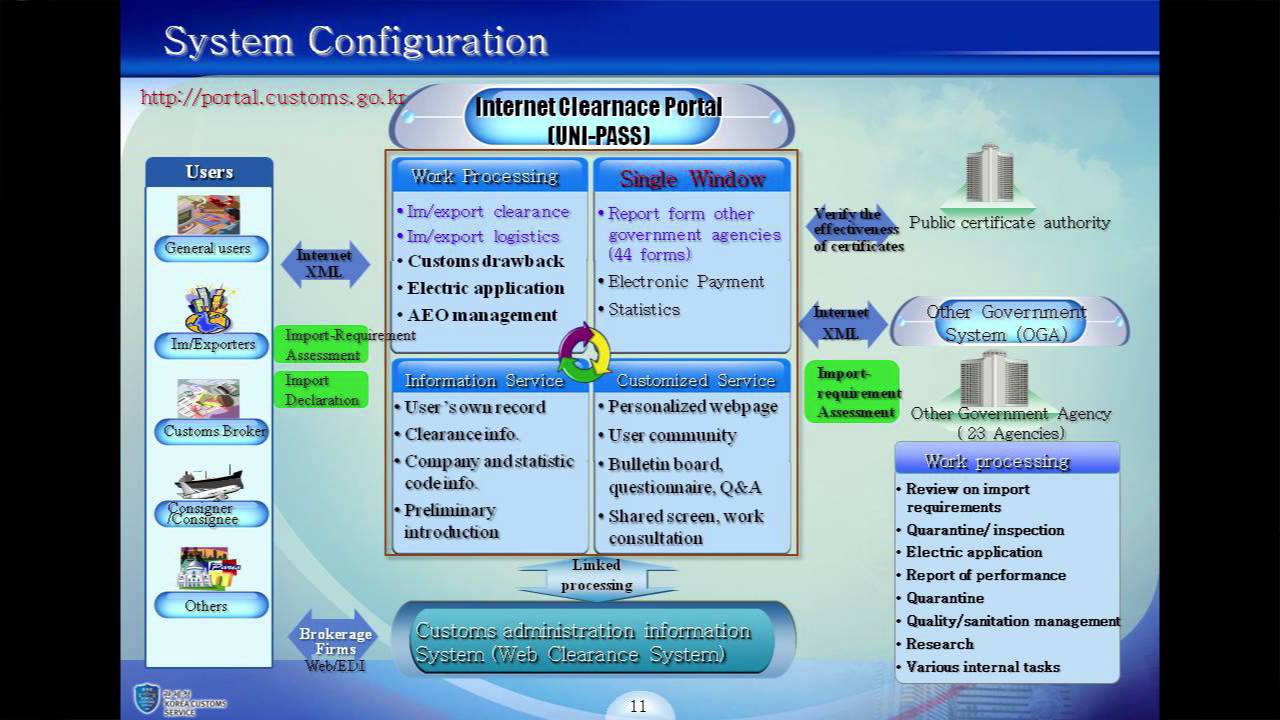Click the Linked processing arrow
Screen dimensions: 1280x720
pyautogui.click(x=596, y=577)
